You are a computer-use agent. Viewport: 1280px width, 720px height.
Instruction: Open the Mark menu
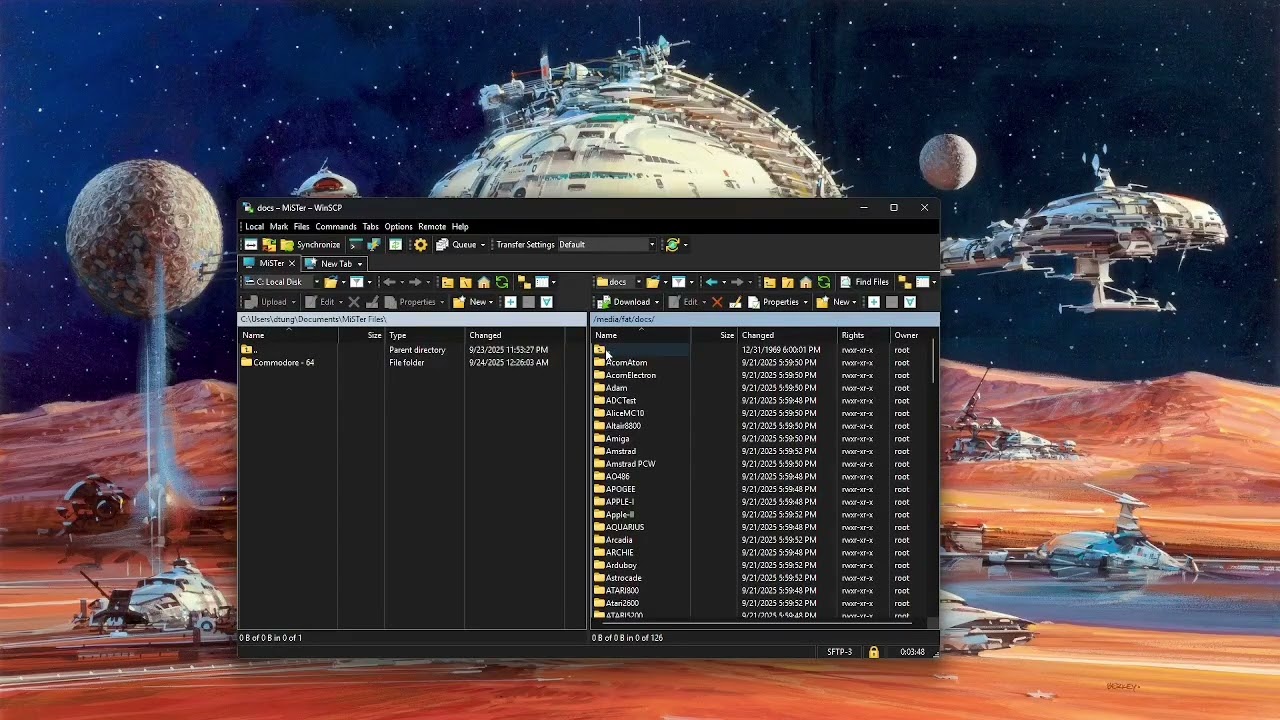279,227
